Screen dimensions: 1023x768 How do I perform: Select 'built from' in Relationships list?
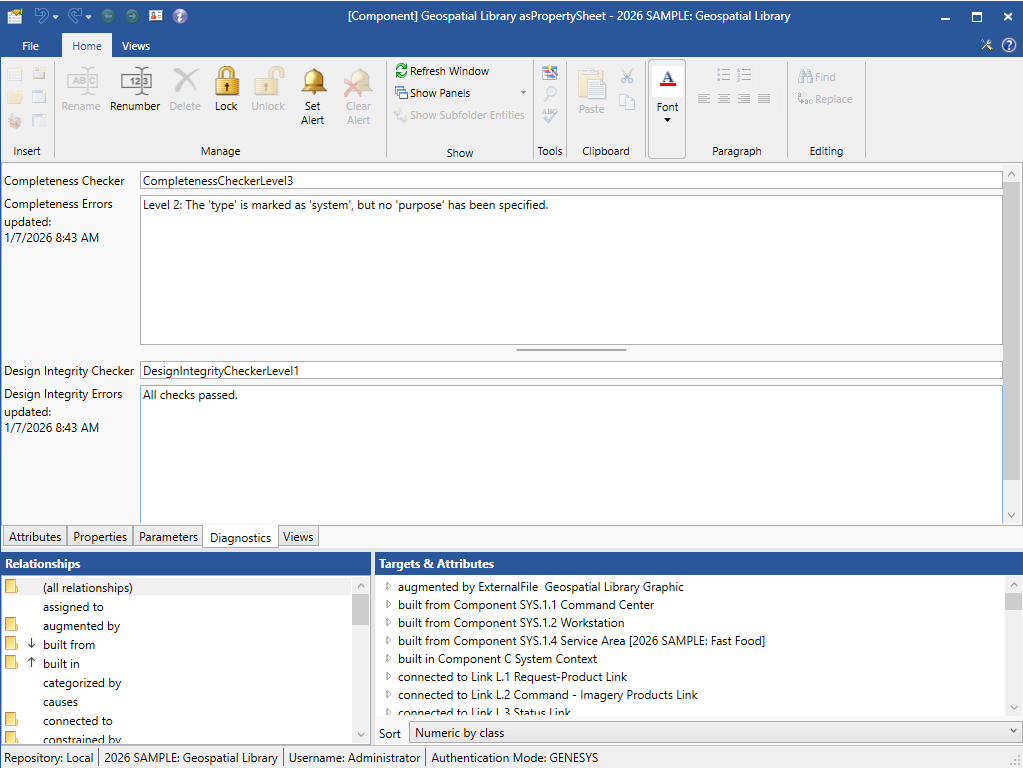point(69,645)
